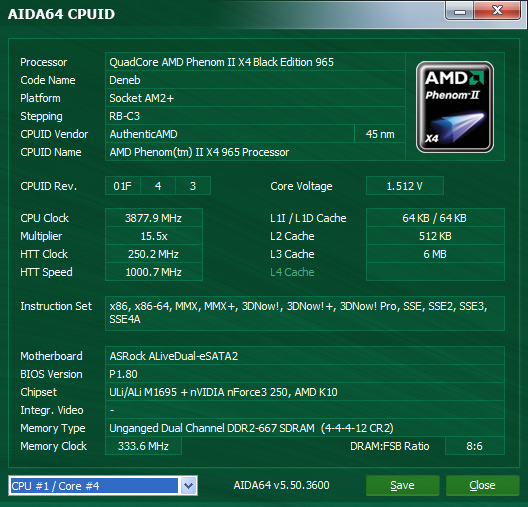Click the AMD Phenom II X4 logo
This screenshot has height=507, width=528.
[455, 107]
